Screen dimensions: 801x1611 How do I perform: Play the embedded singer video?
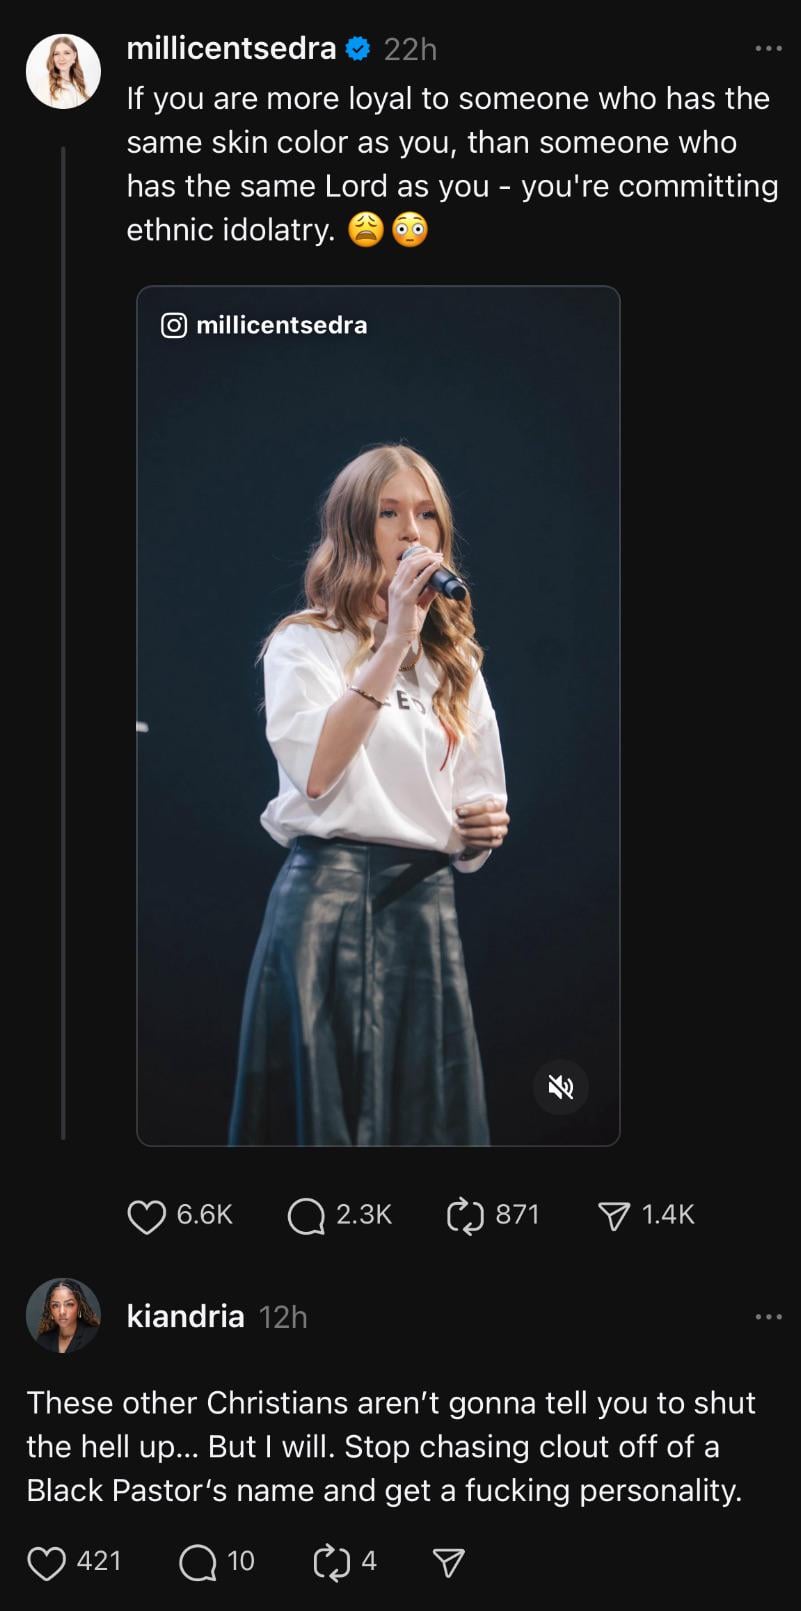point(378,716)
